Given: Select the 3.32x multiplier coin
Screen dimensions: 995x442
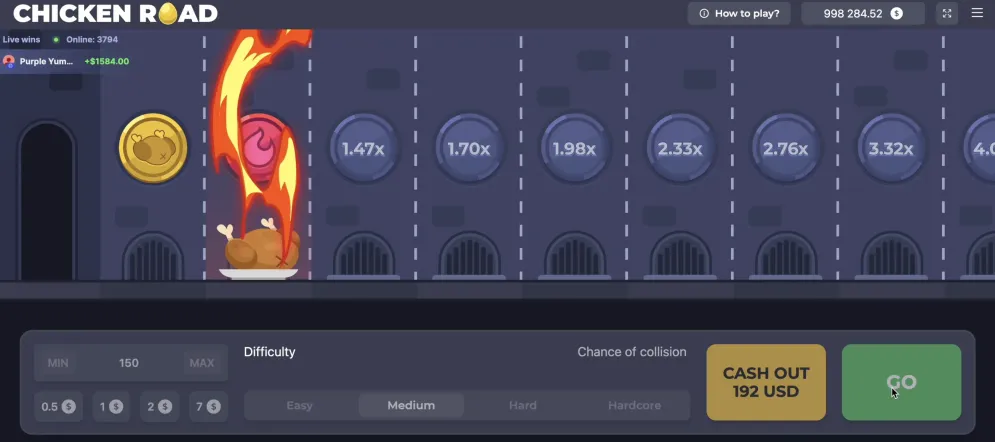Looking at the screenshot, I should (x=891, y=148).
